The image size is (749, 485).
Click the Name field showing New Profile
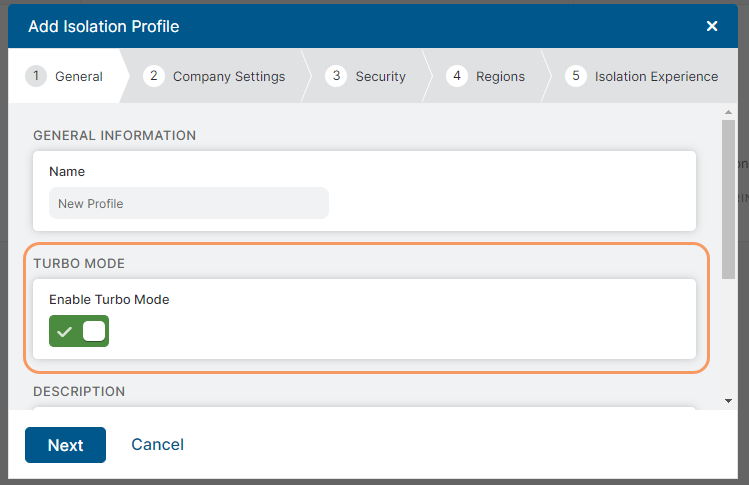click(188, 203)
